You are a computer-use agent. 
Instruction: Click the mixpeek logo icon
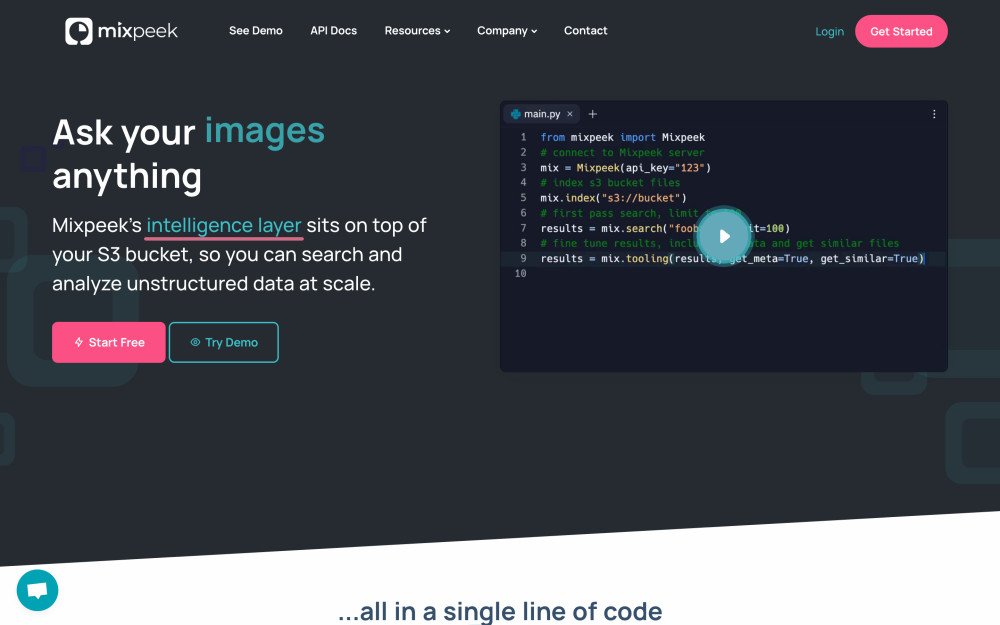[79, 31]
